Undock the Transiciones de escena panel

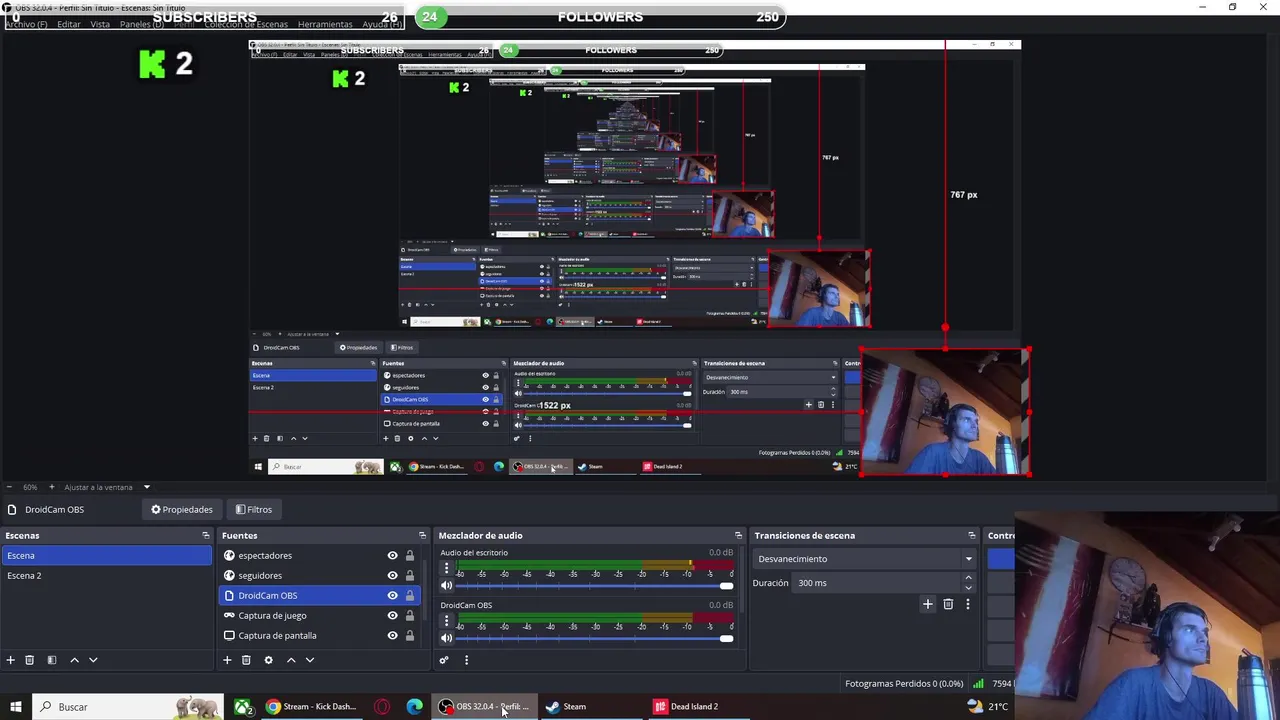971,536
